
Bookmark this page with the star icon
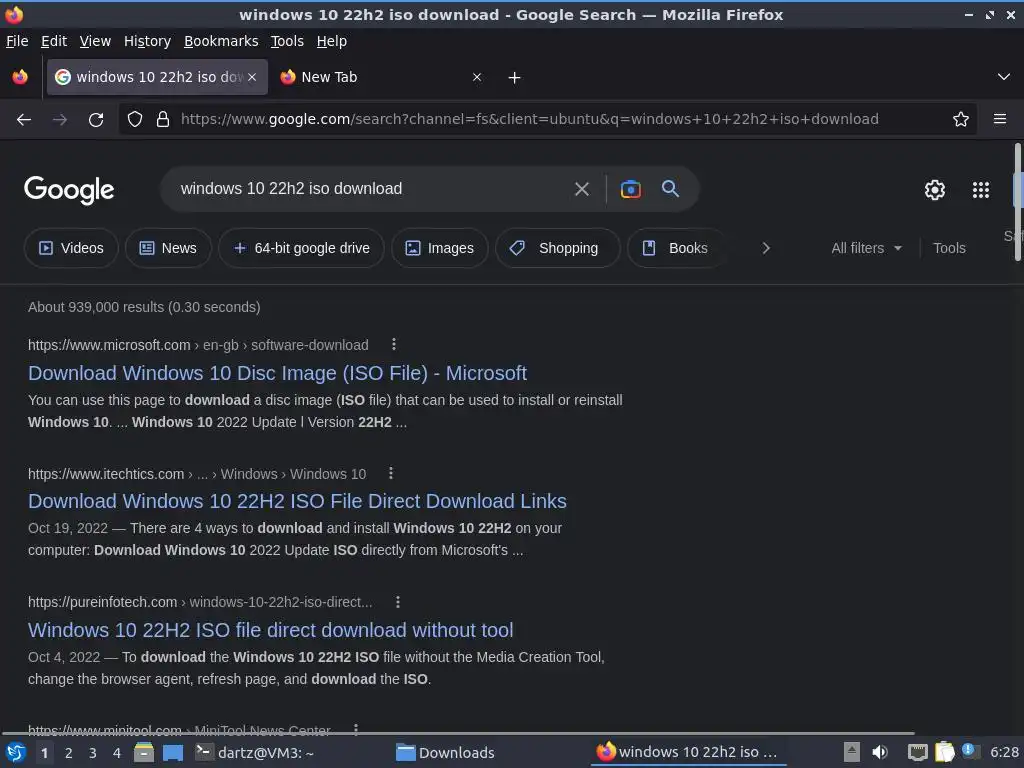pos(961,120)
